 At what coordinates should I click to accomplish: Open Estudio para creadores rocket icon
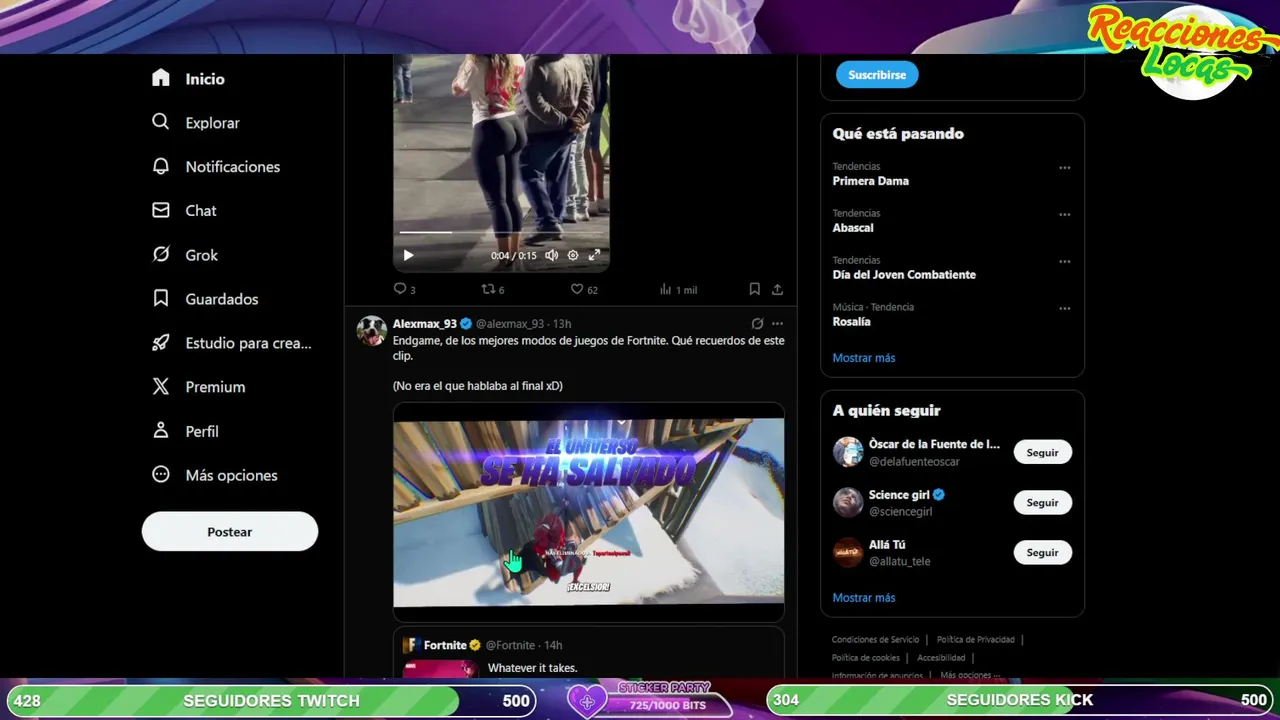161,342
